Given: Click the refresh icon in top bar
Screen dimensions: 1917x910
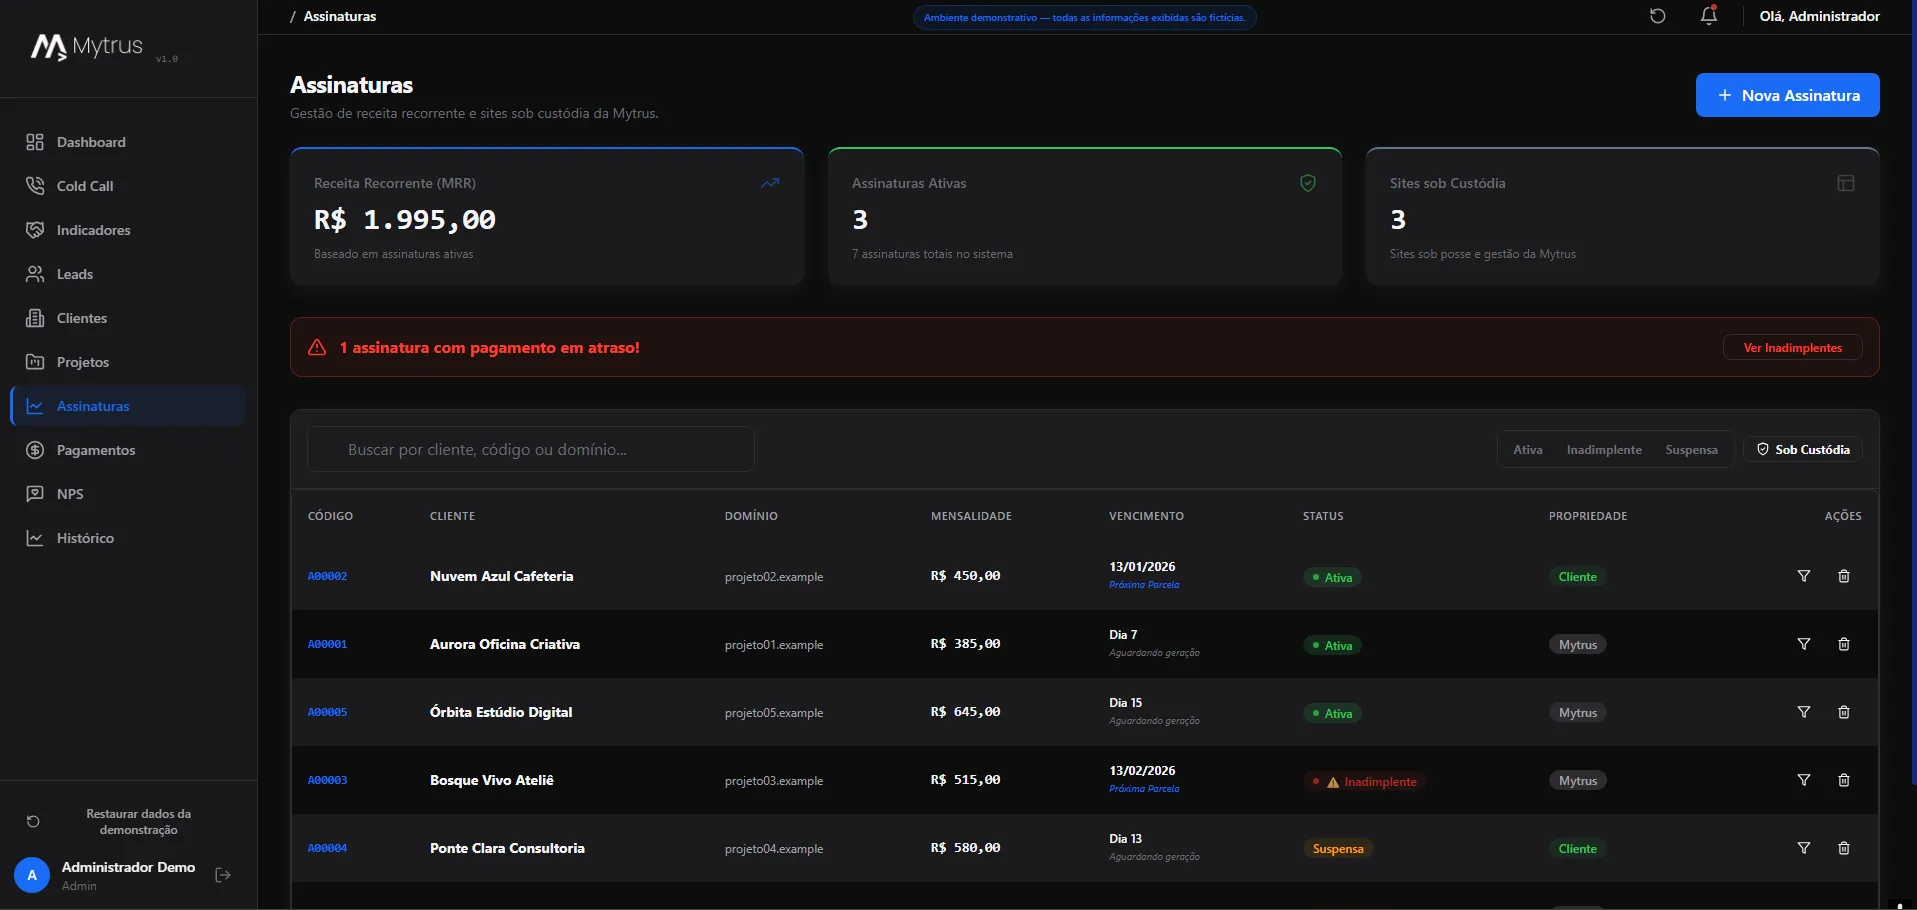Looking at the screenshot, I should (x=1657, y=16).
